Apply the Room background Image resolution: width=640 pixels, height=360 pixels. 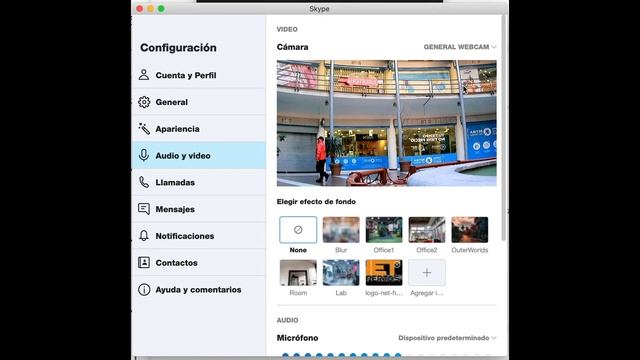[298, 273]
